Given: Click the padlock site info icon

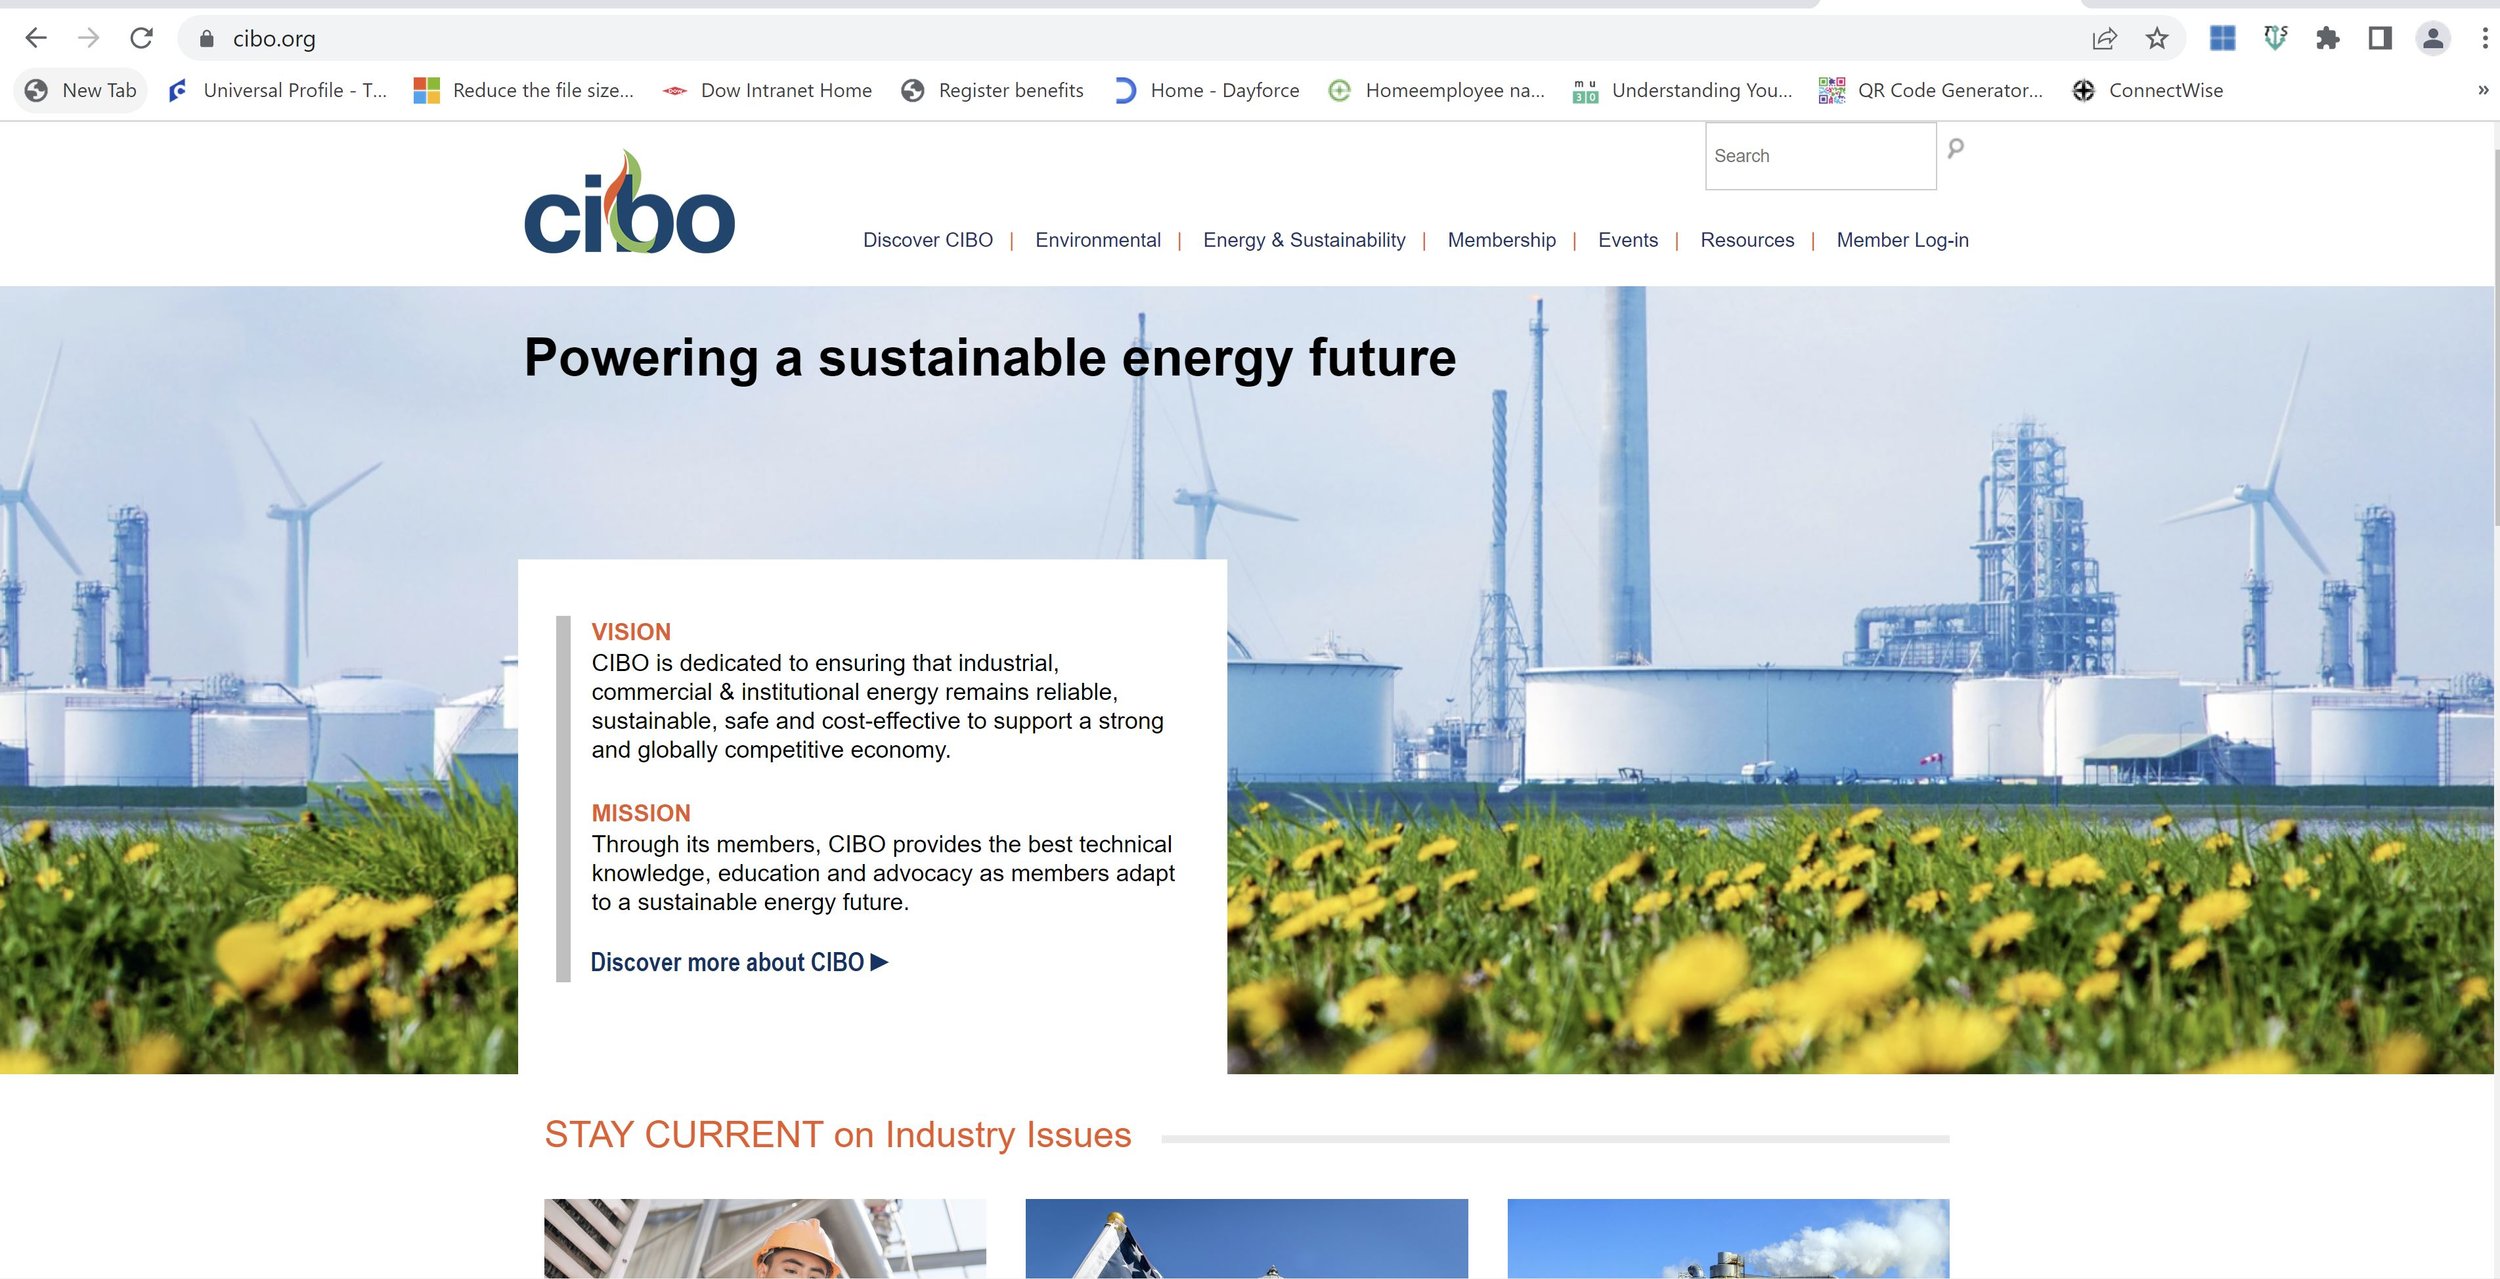Looking at the screenshot, I should tap(207, 39).
